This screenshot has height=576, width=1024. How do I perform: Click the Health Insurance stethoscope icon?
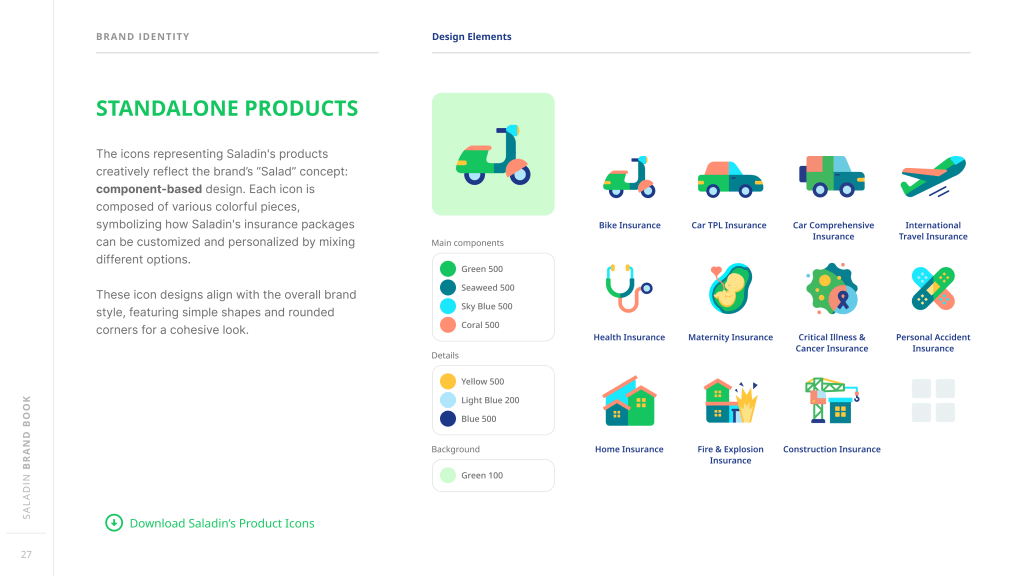[x=628, y=289]
